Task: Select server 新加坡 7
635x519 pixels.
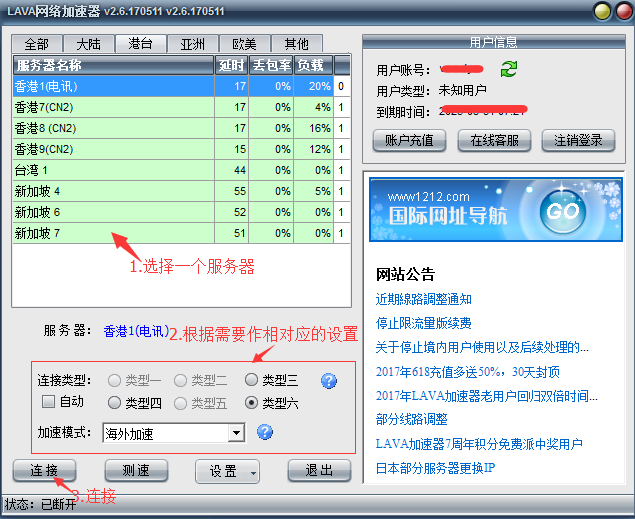Action: pyautogui.click(x=181, y=233)
